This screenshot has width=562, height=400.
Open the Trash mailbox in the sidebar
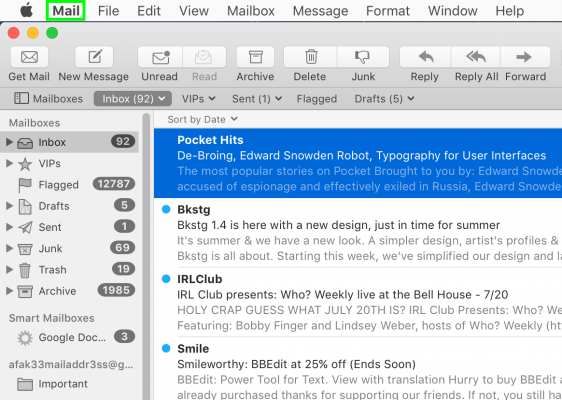pyautogui.click(x=70, y=270)
